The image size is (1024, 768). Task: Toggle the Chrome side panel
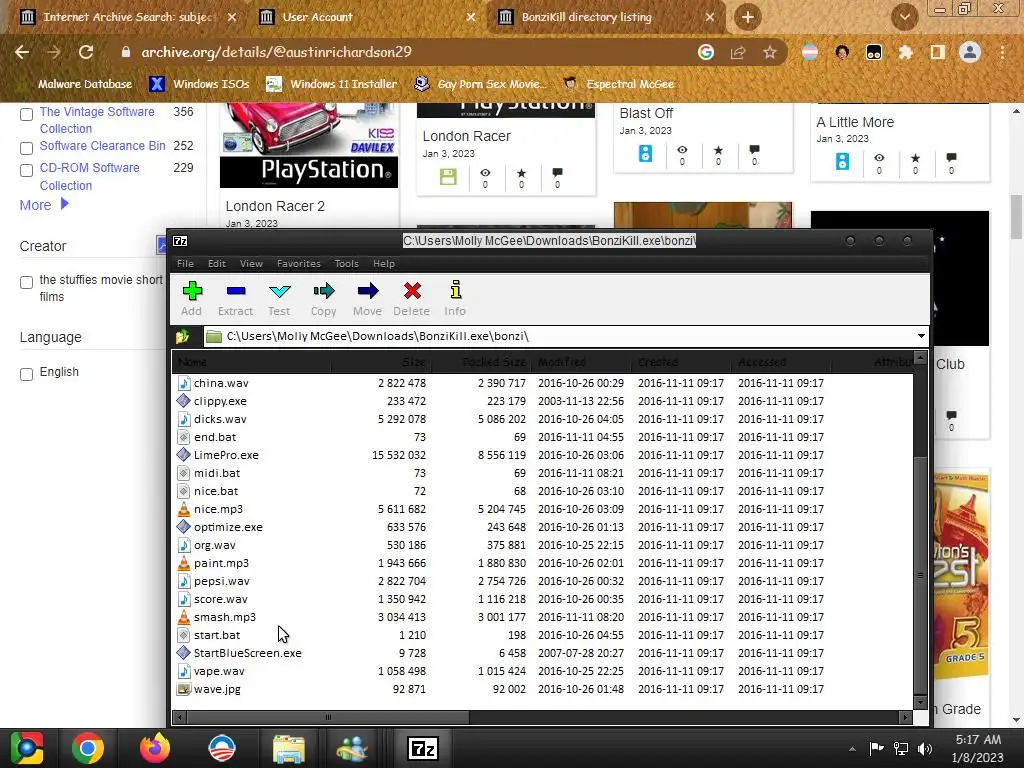point(938,52)
